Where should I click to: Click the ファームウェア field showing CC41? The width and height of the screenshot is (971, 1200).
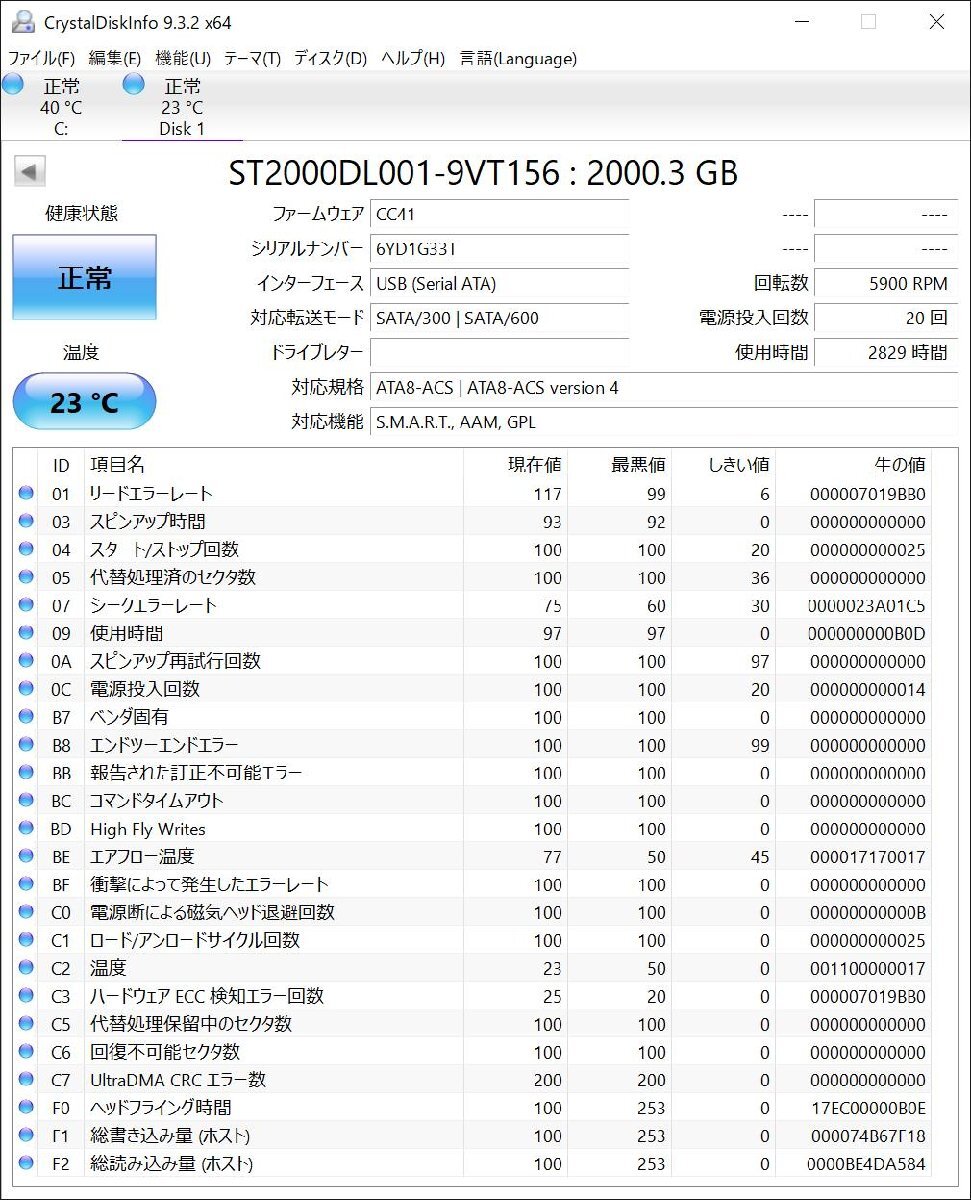click(499, 214)
